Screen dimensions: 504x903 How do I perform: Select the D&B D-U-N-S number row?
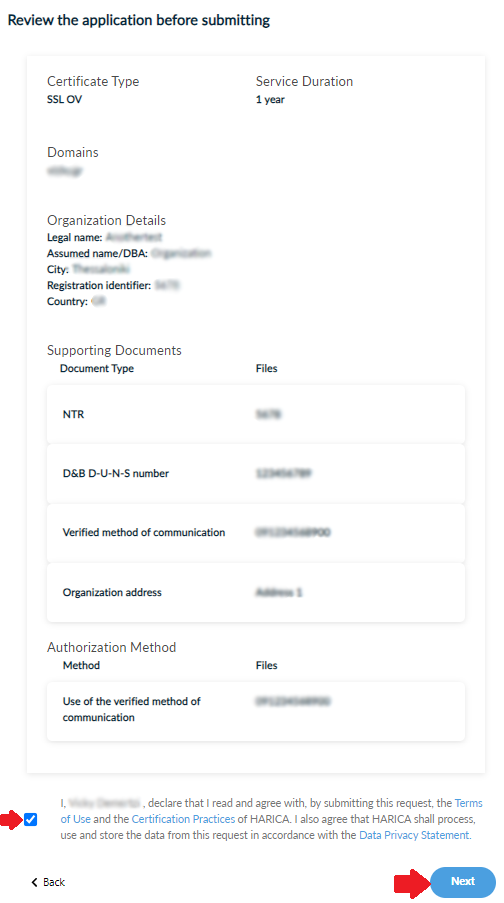coord(256,473)
